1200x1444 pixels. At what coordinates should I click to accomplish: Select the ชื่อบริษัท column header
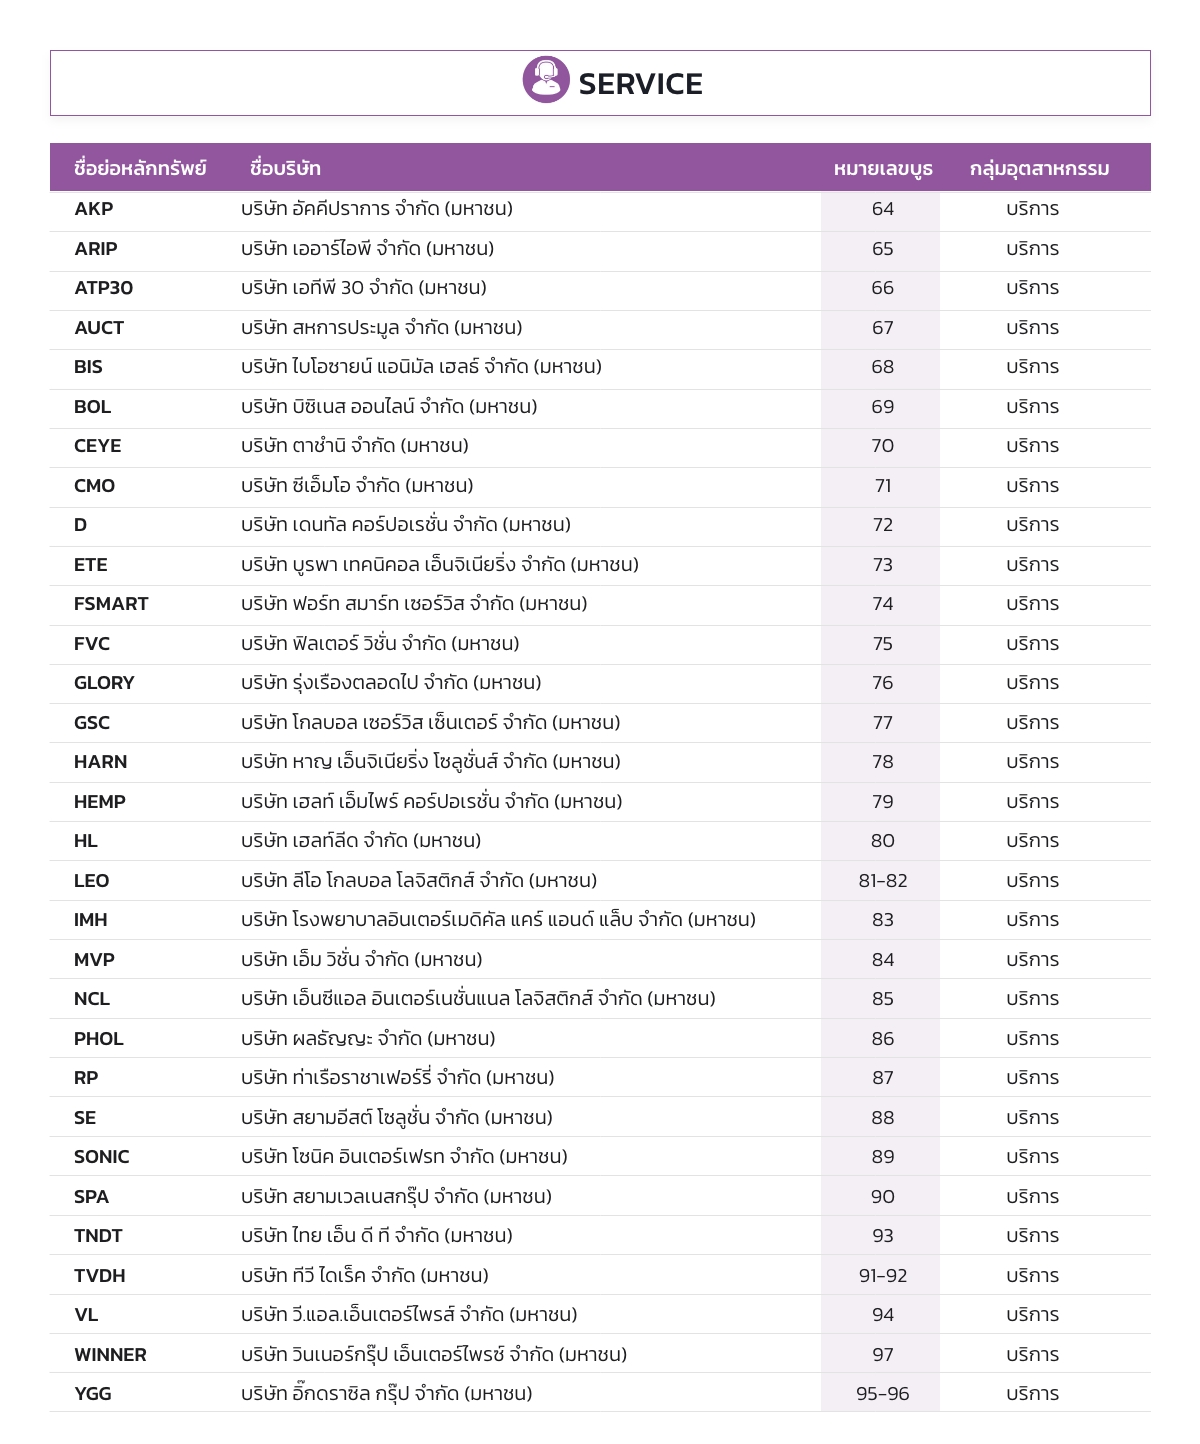pos(285,168)
